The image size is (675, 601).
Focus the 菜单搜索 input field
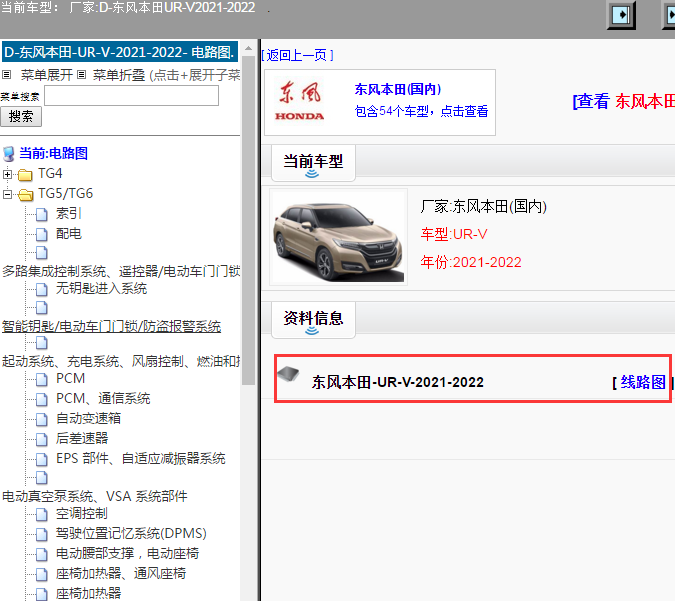[x=131, y=96]
